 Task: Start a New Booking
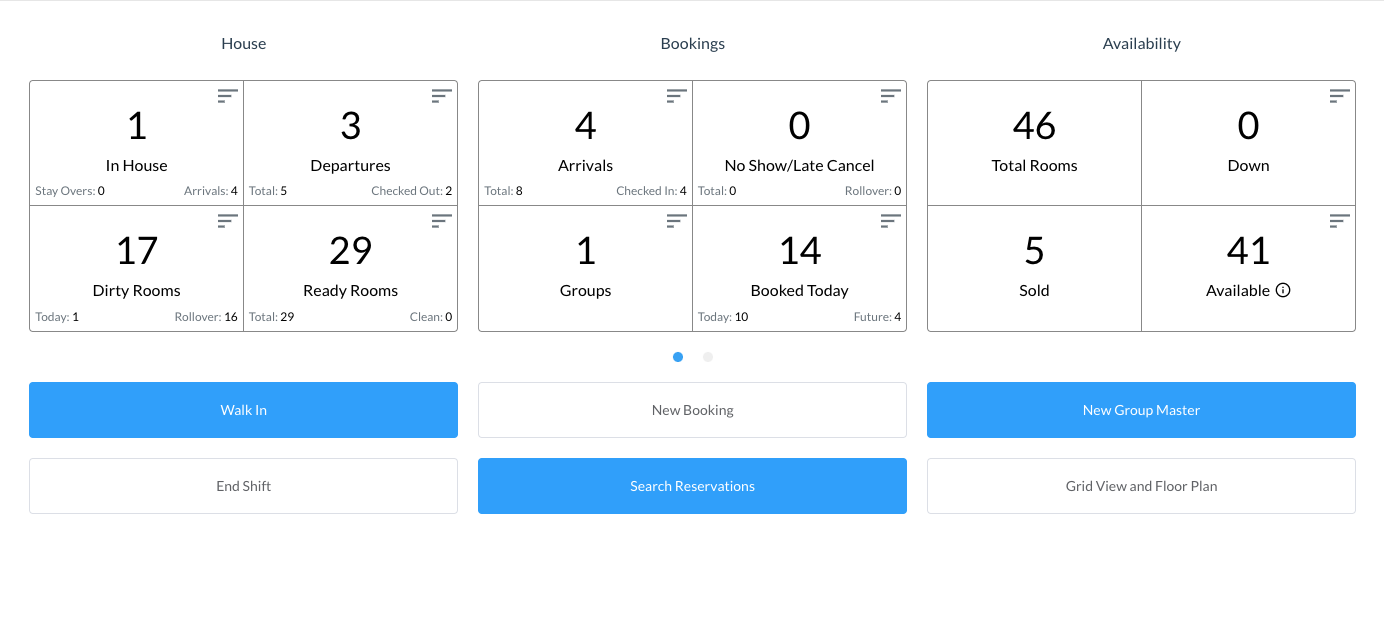(692, 410)
